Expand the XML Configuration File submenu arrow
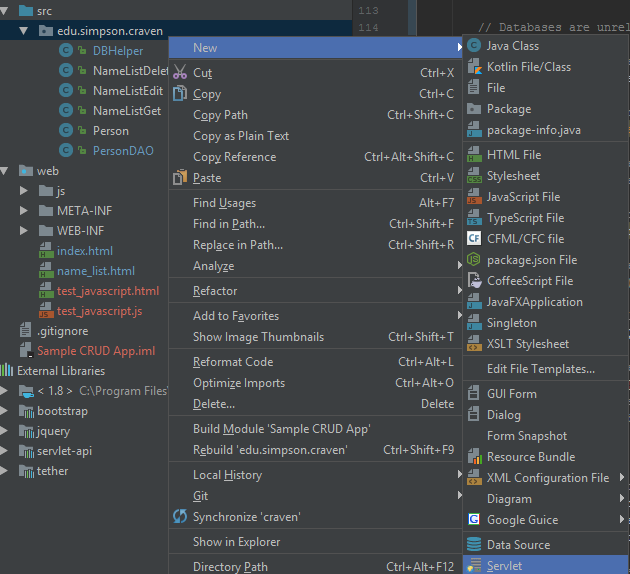This screenshot has width=630, height=574. click(622, 477)
